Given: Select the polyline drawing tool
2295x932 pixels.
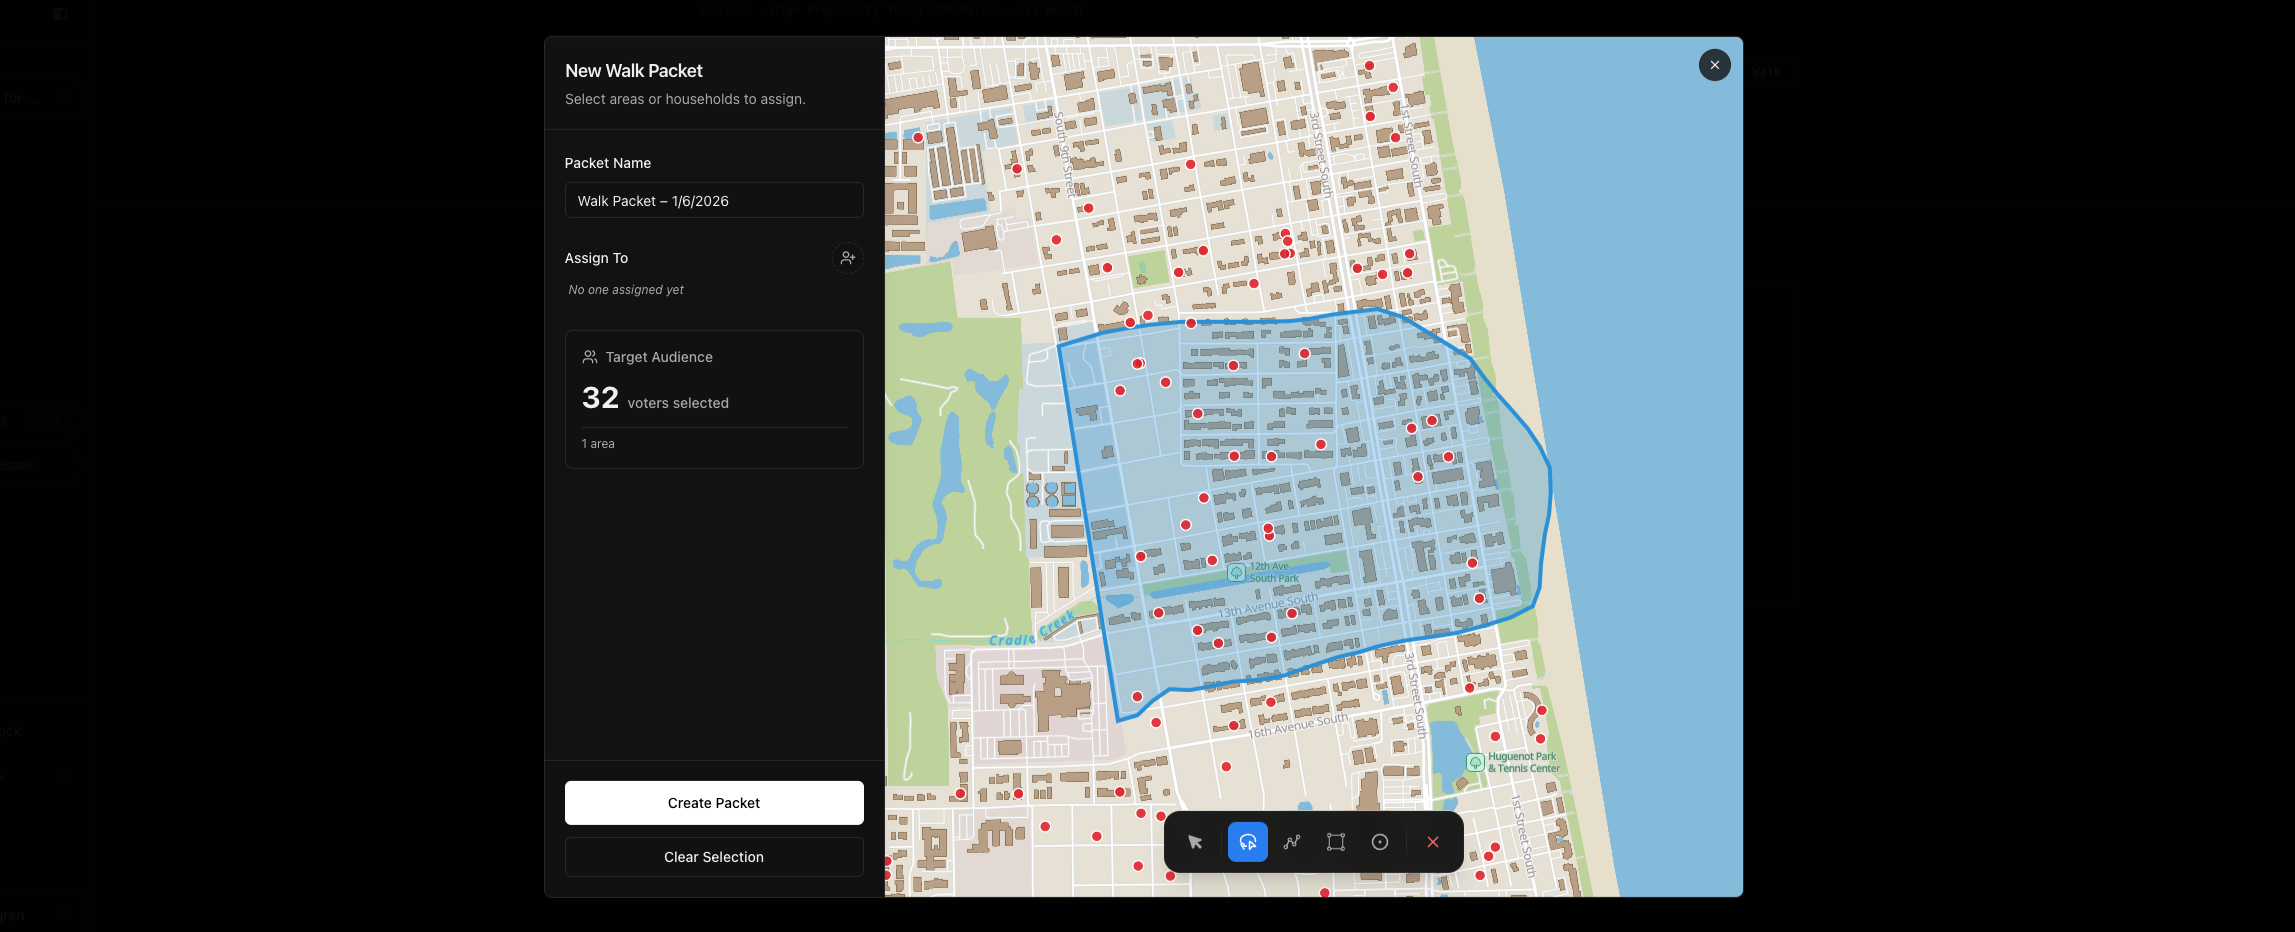Looking at the screenshot, I should 1292,842.
